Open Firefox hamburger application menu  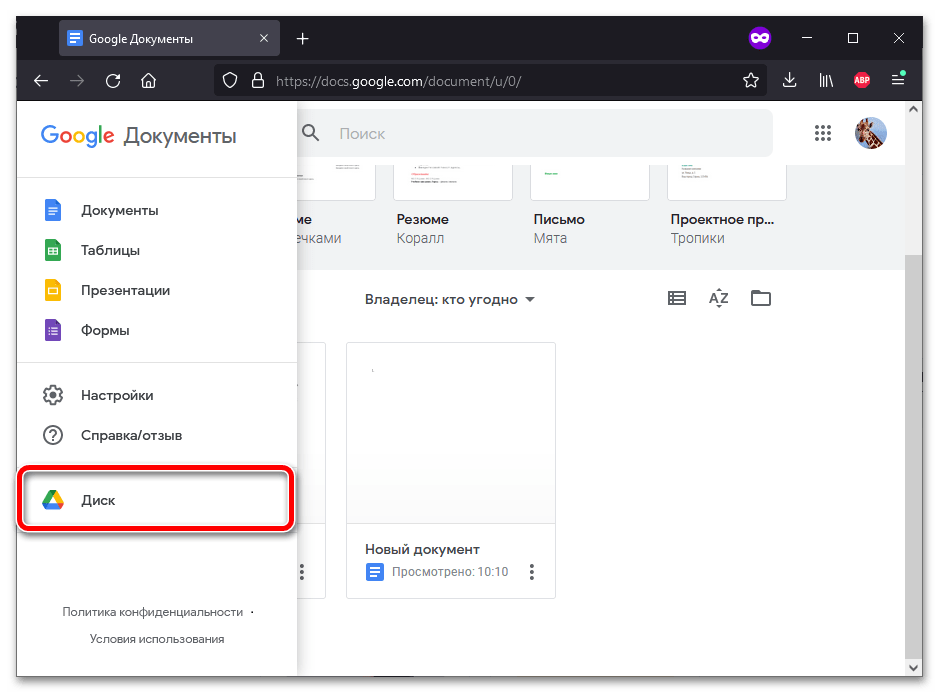pyautogui.click(x=898, y=80)
